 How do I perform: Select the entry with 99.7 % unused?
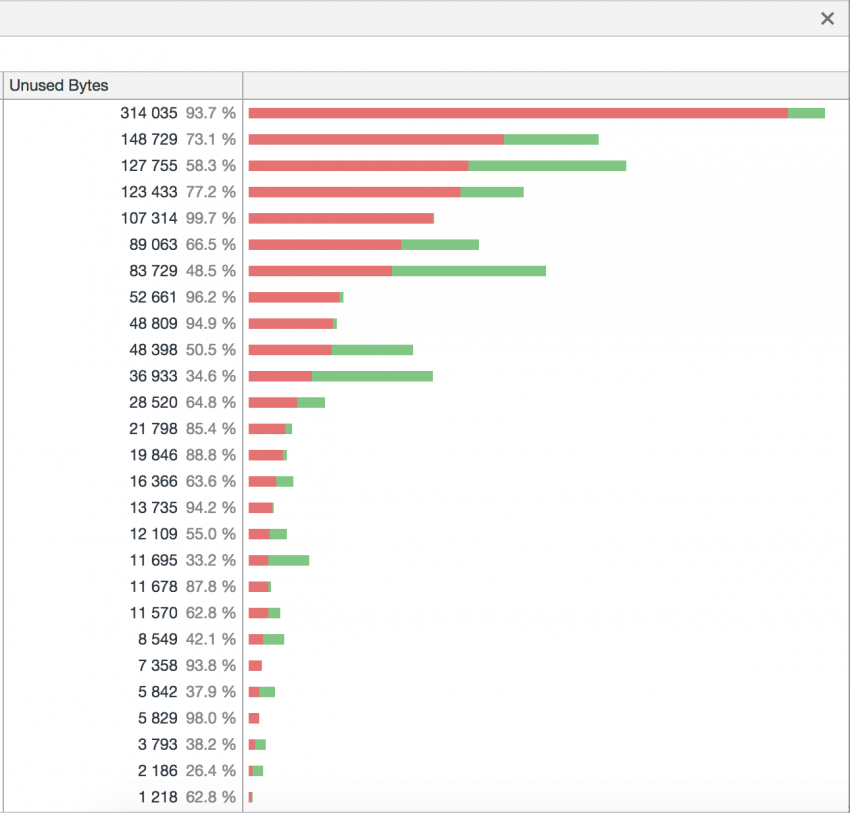[x=180, y=217]
